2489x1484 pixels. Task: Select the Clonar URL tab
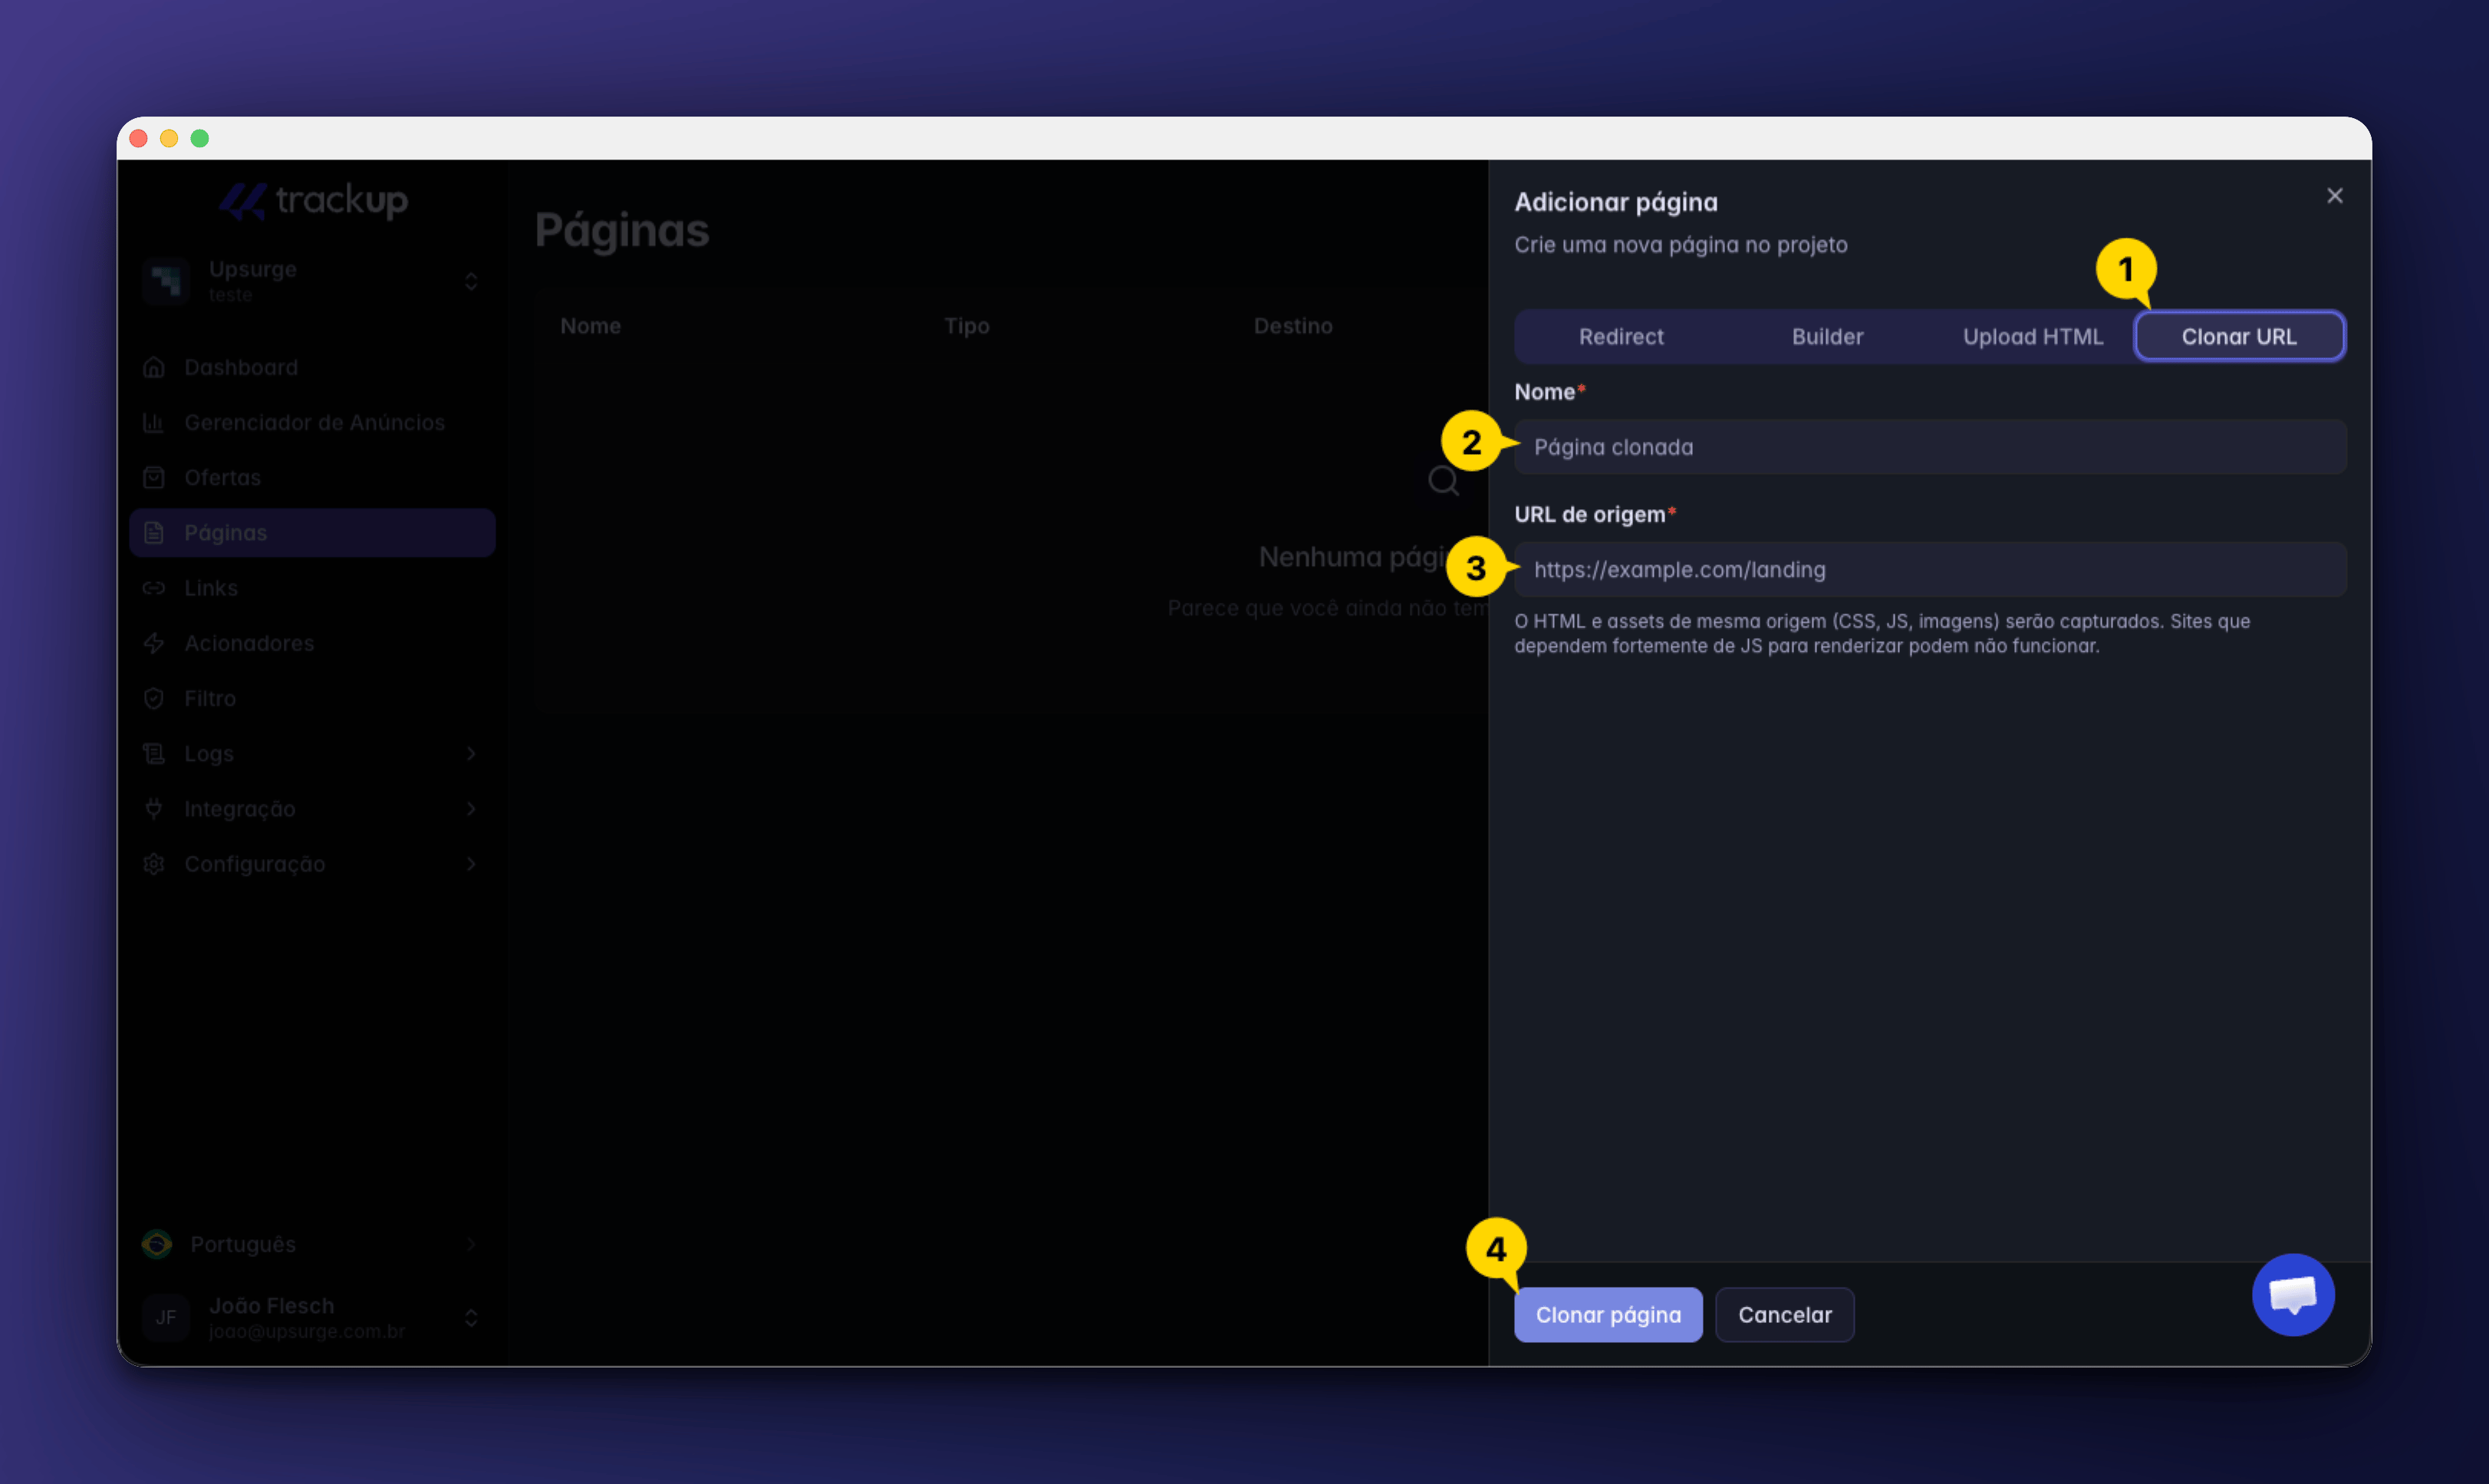coord(2239,336)
